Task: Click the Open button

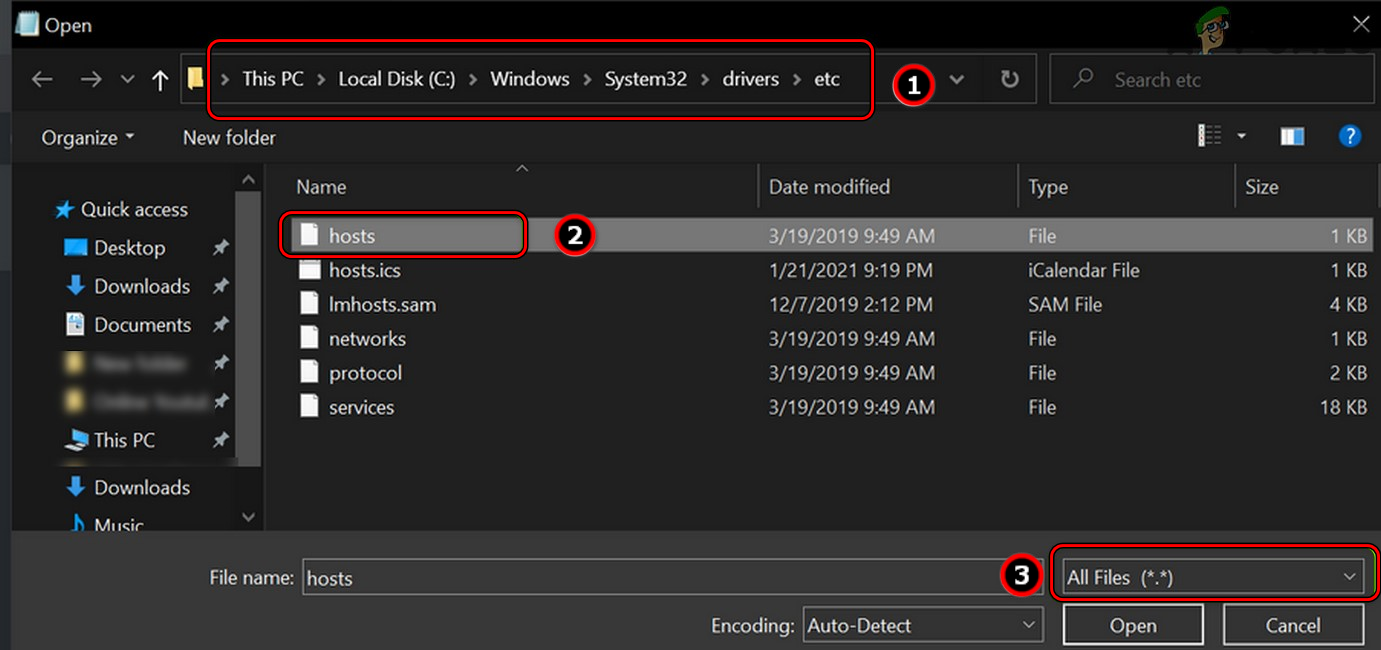Action: coord(1133,624)
